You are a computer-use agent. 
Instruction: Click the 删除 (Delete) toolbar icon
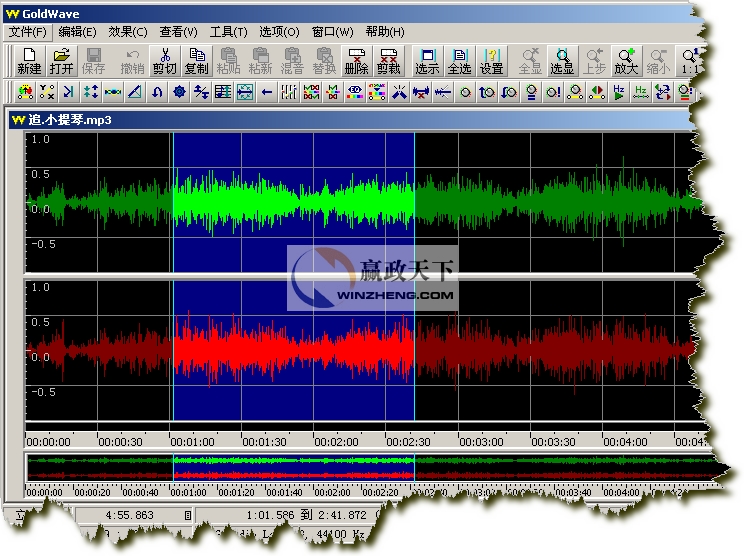click(355, 61)
